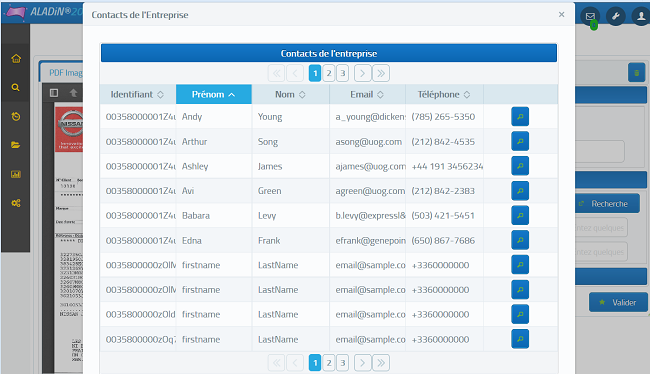The height and width of the screenshot is (374, 650).
Task: Click the up arrow in PDF viewer toolbar
Action: point(73,92)
